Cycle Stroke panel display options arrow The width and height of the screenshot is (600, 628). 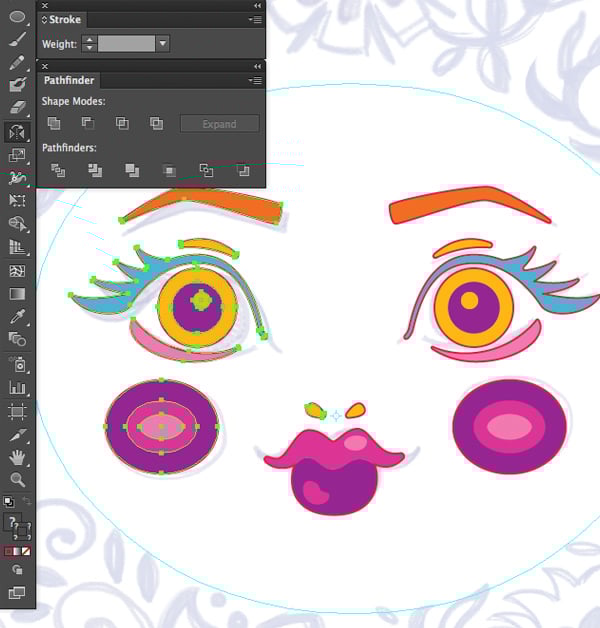pos(44,19)
